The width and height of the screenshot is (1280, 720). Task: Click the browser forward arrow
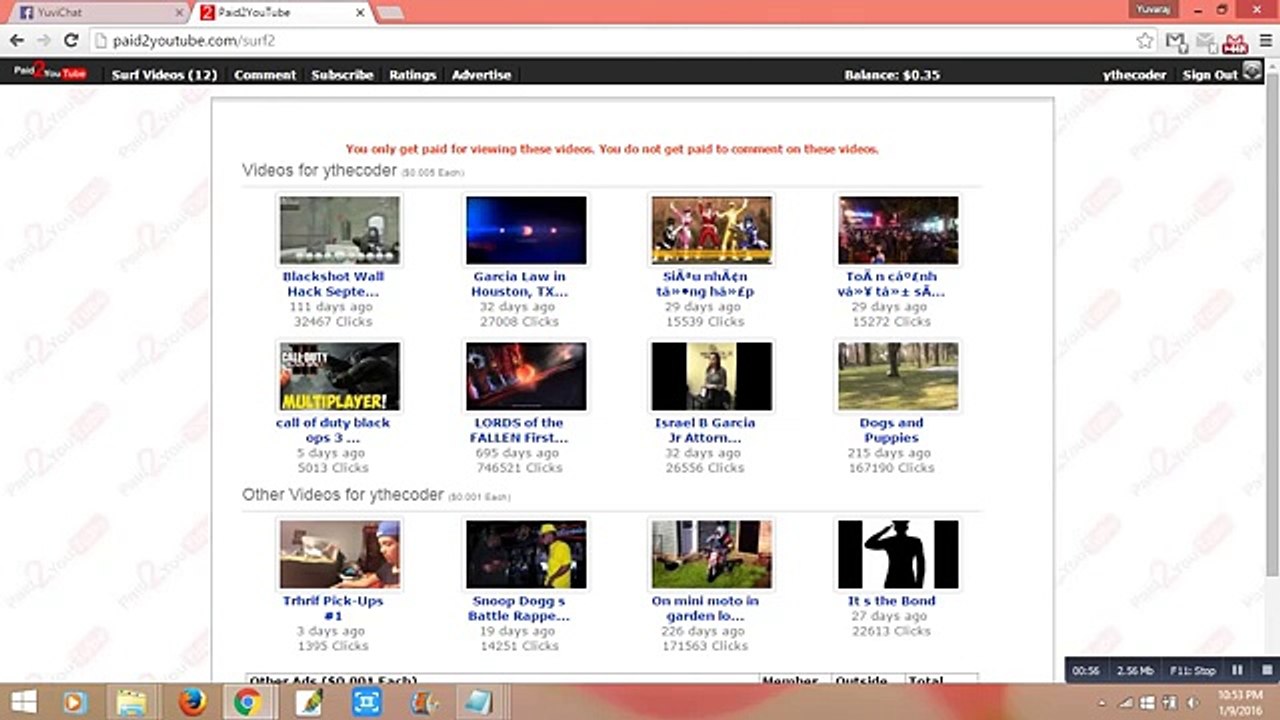[x=43, y=41]
